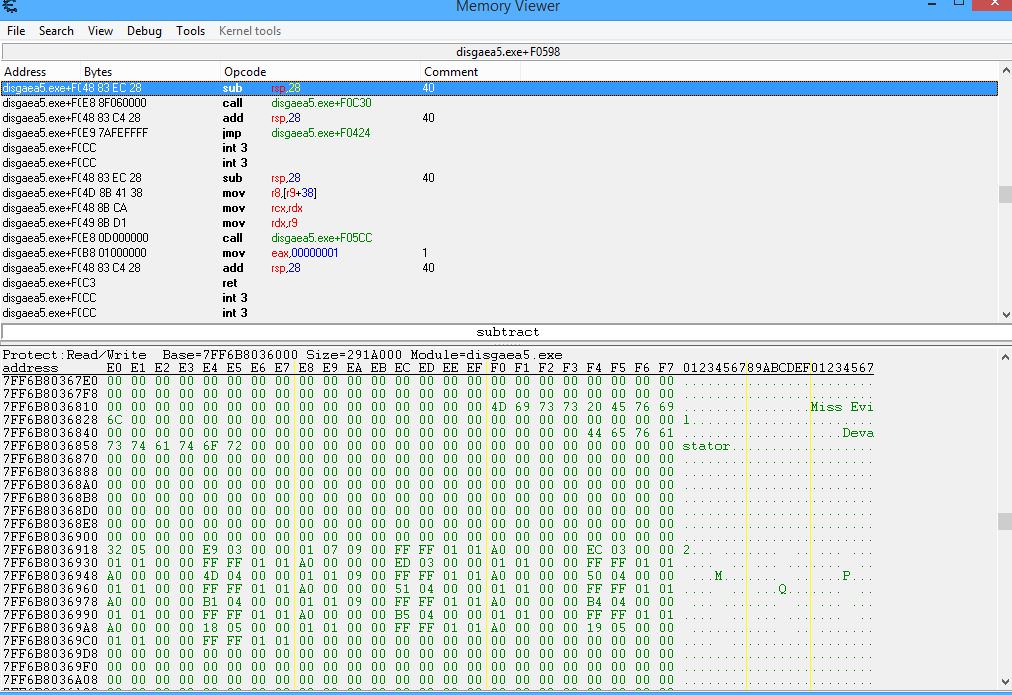Click the hex view scrollbar thumb

pyautogui.click(x=1005, y=521)
